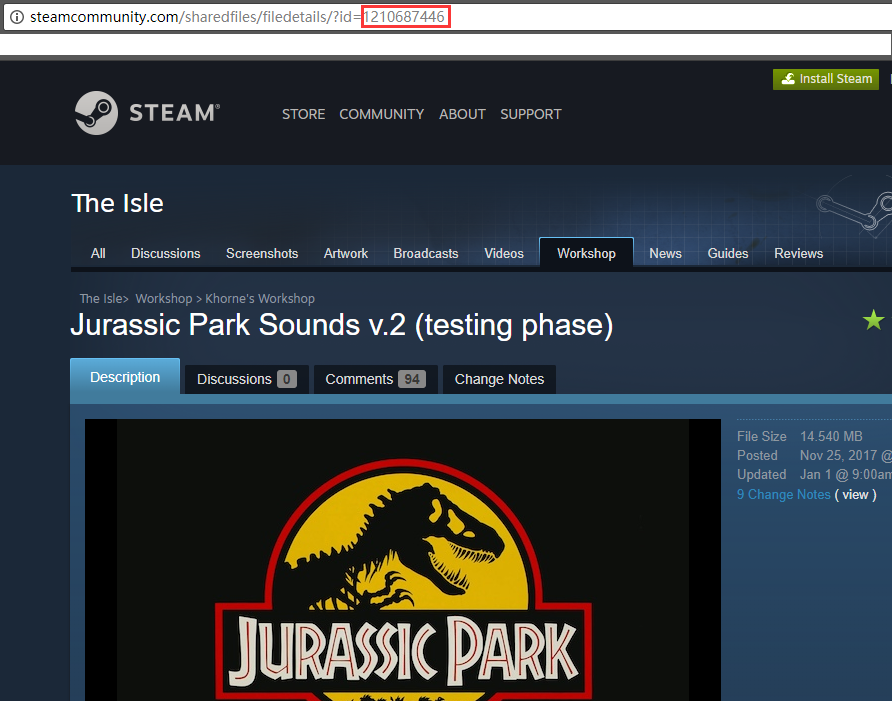892x701 pixels.
Task: Open the Change Notes tab
Action: pyautogui.click(x=499, y=379)
